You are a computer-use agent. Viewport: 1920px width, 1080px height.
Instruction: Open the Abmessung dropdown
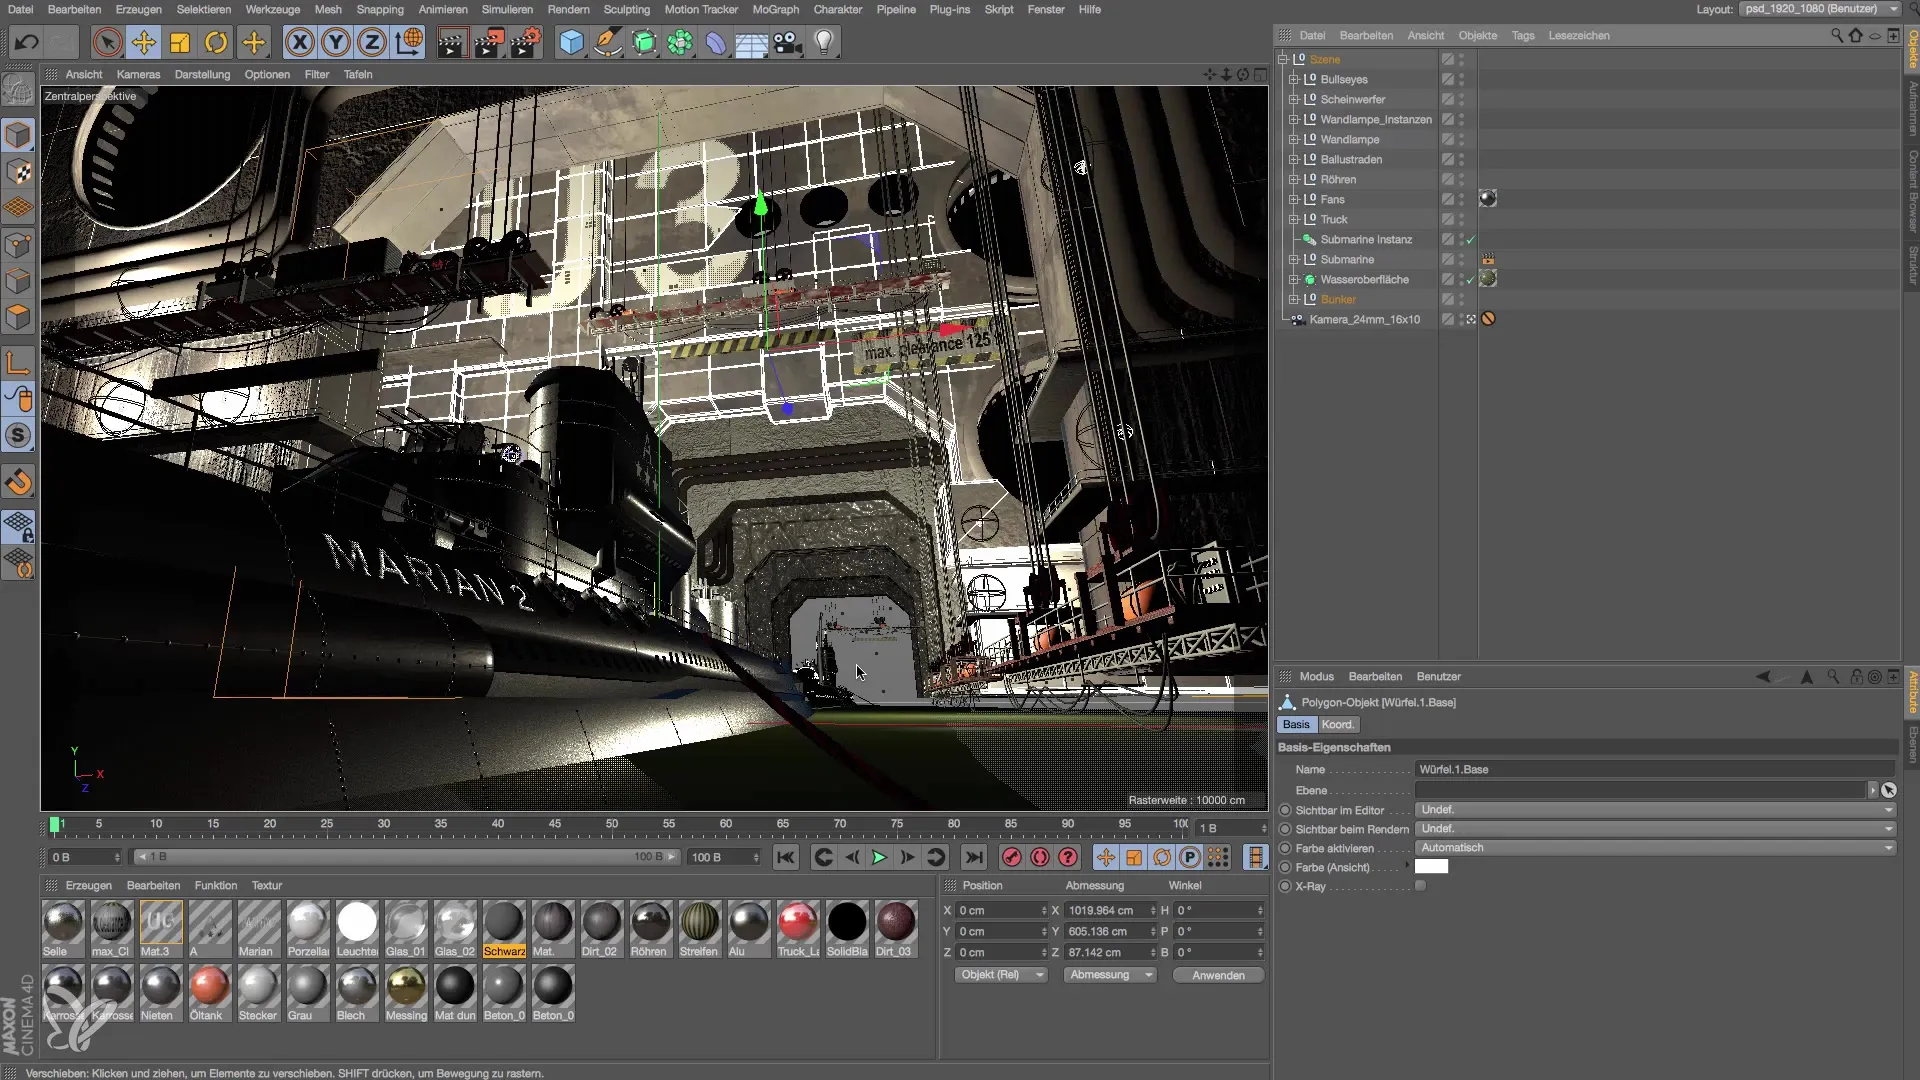tap(1110, 975)
